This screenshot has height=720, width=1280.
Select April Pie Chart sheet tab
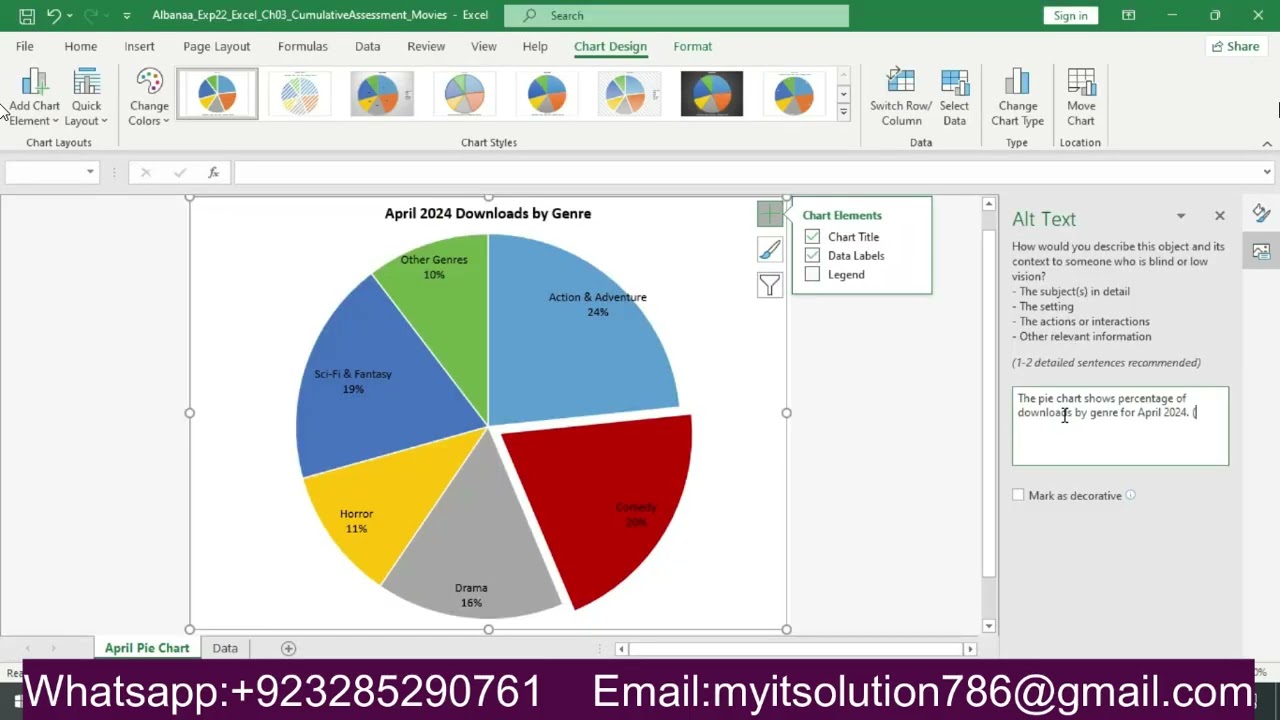coord(147,648)
